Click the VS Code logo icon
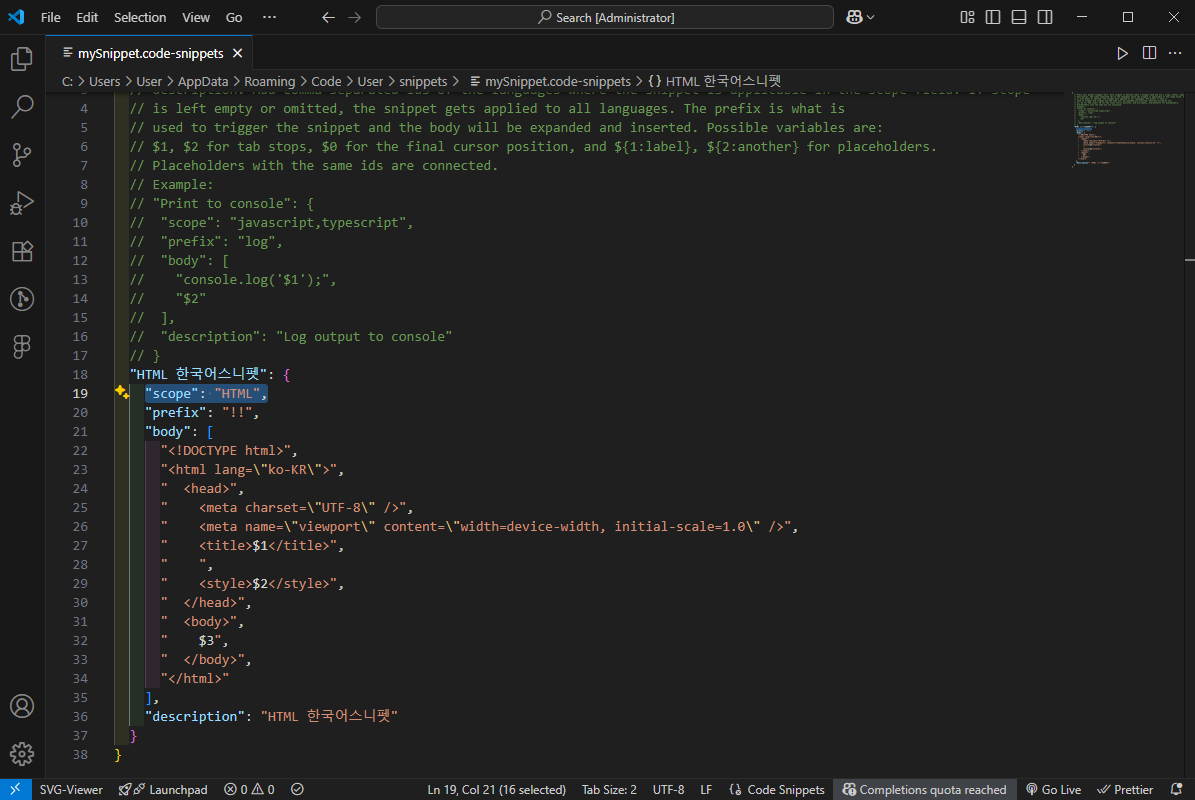The height and width of the screenshot is (800, 1195). tap(16, 17)
